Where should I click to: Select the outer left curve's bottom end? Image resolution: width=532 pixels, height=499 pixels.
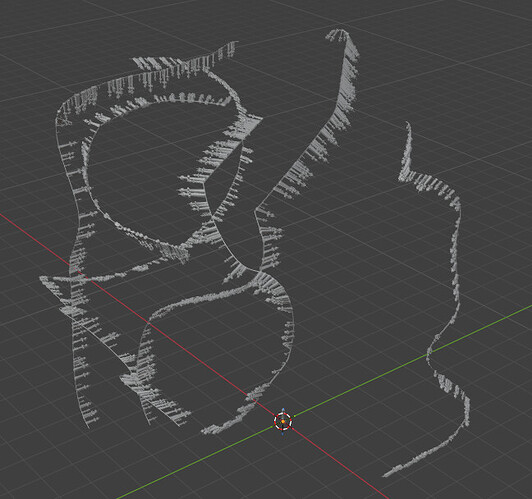coord(89,427)
